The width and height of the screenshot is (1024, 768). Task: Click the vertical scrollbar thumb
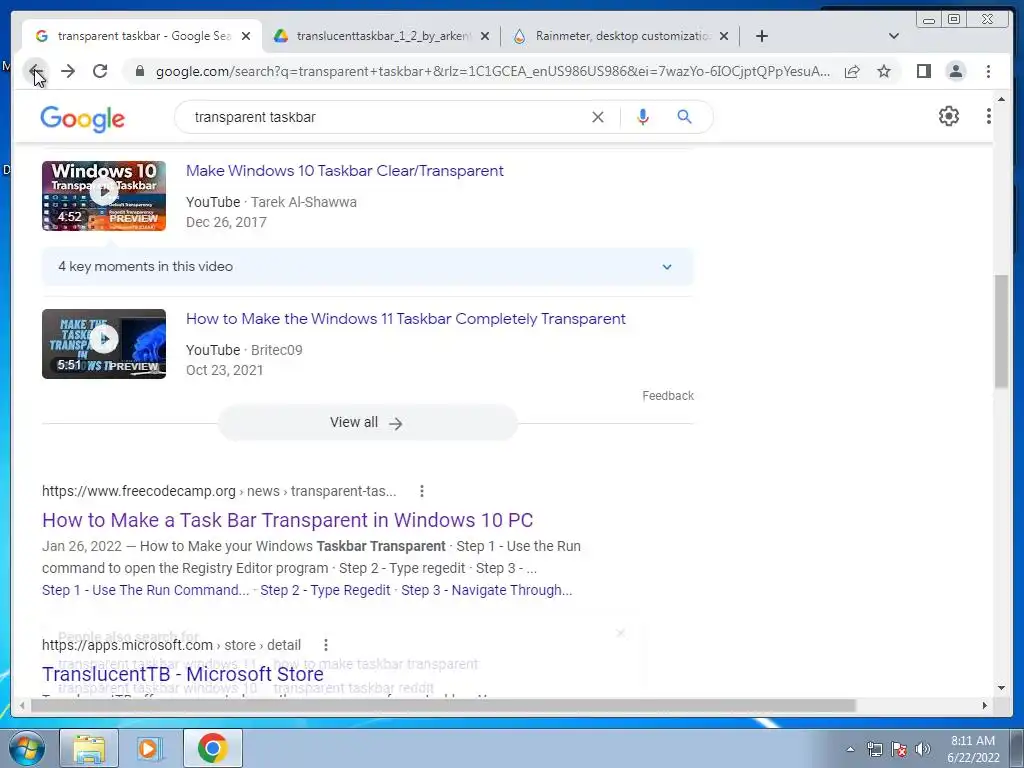coord(1001,332)
